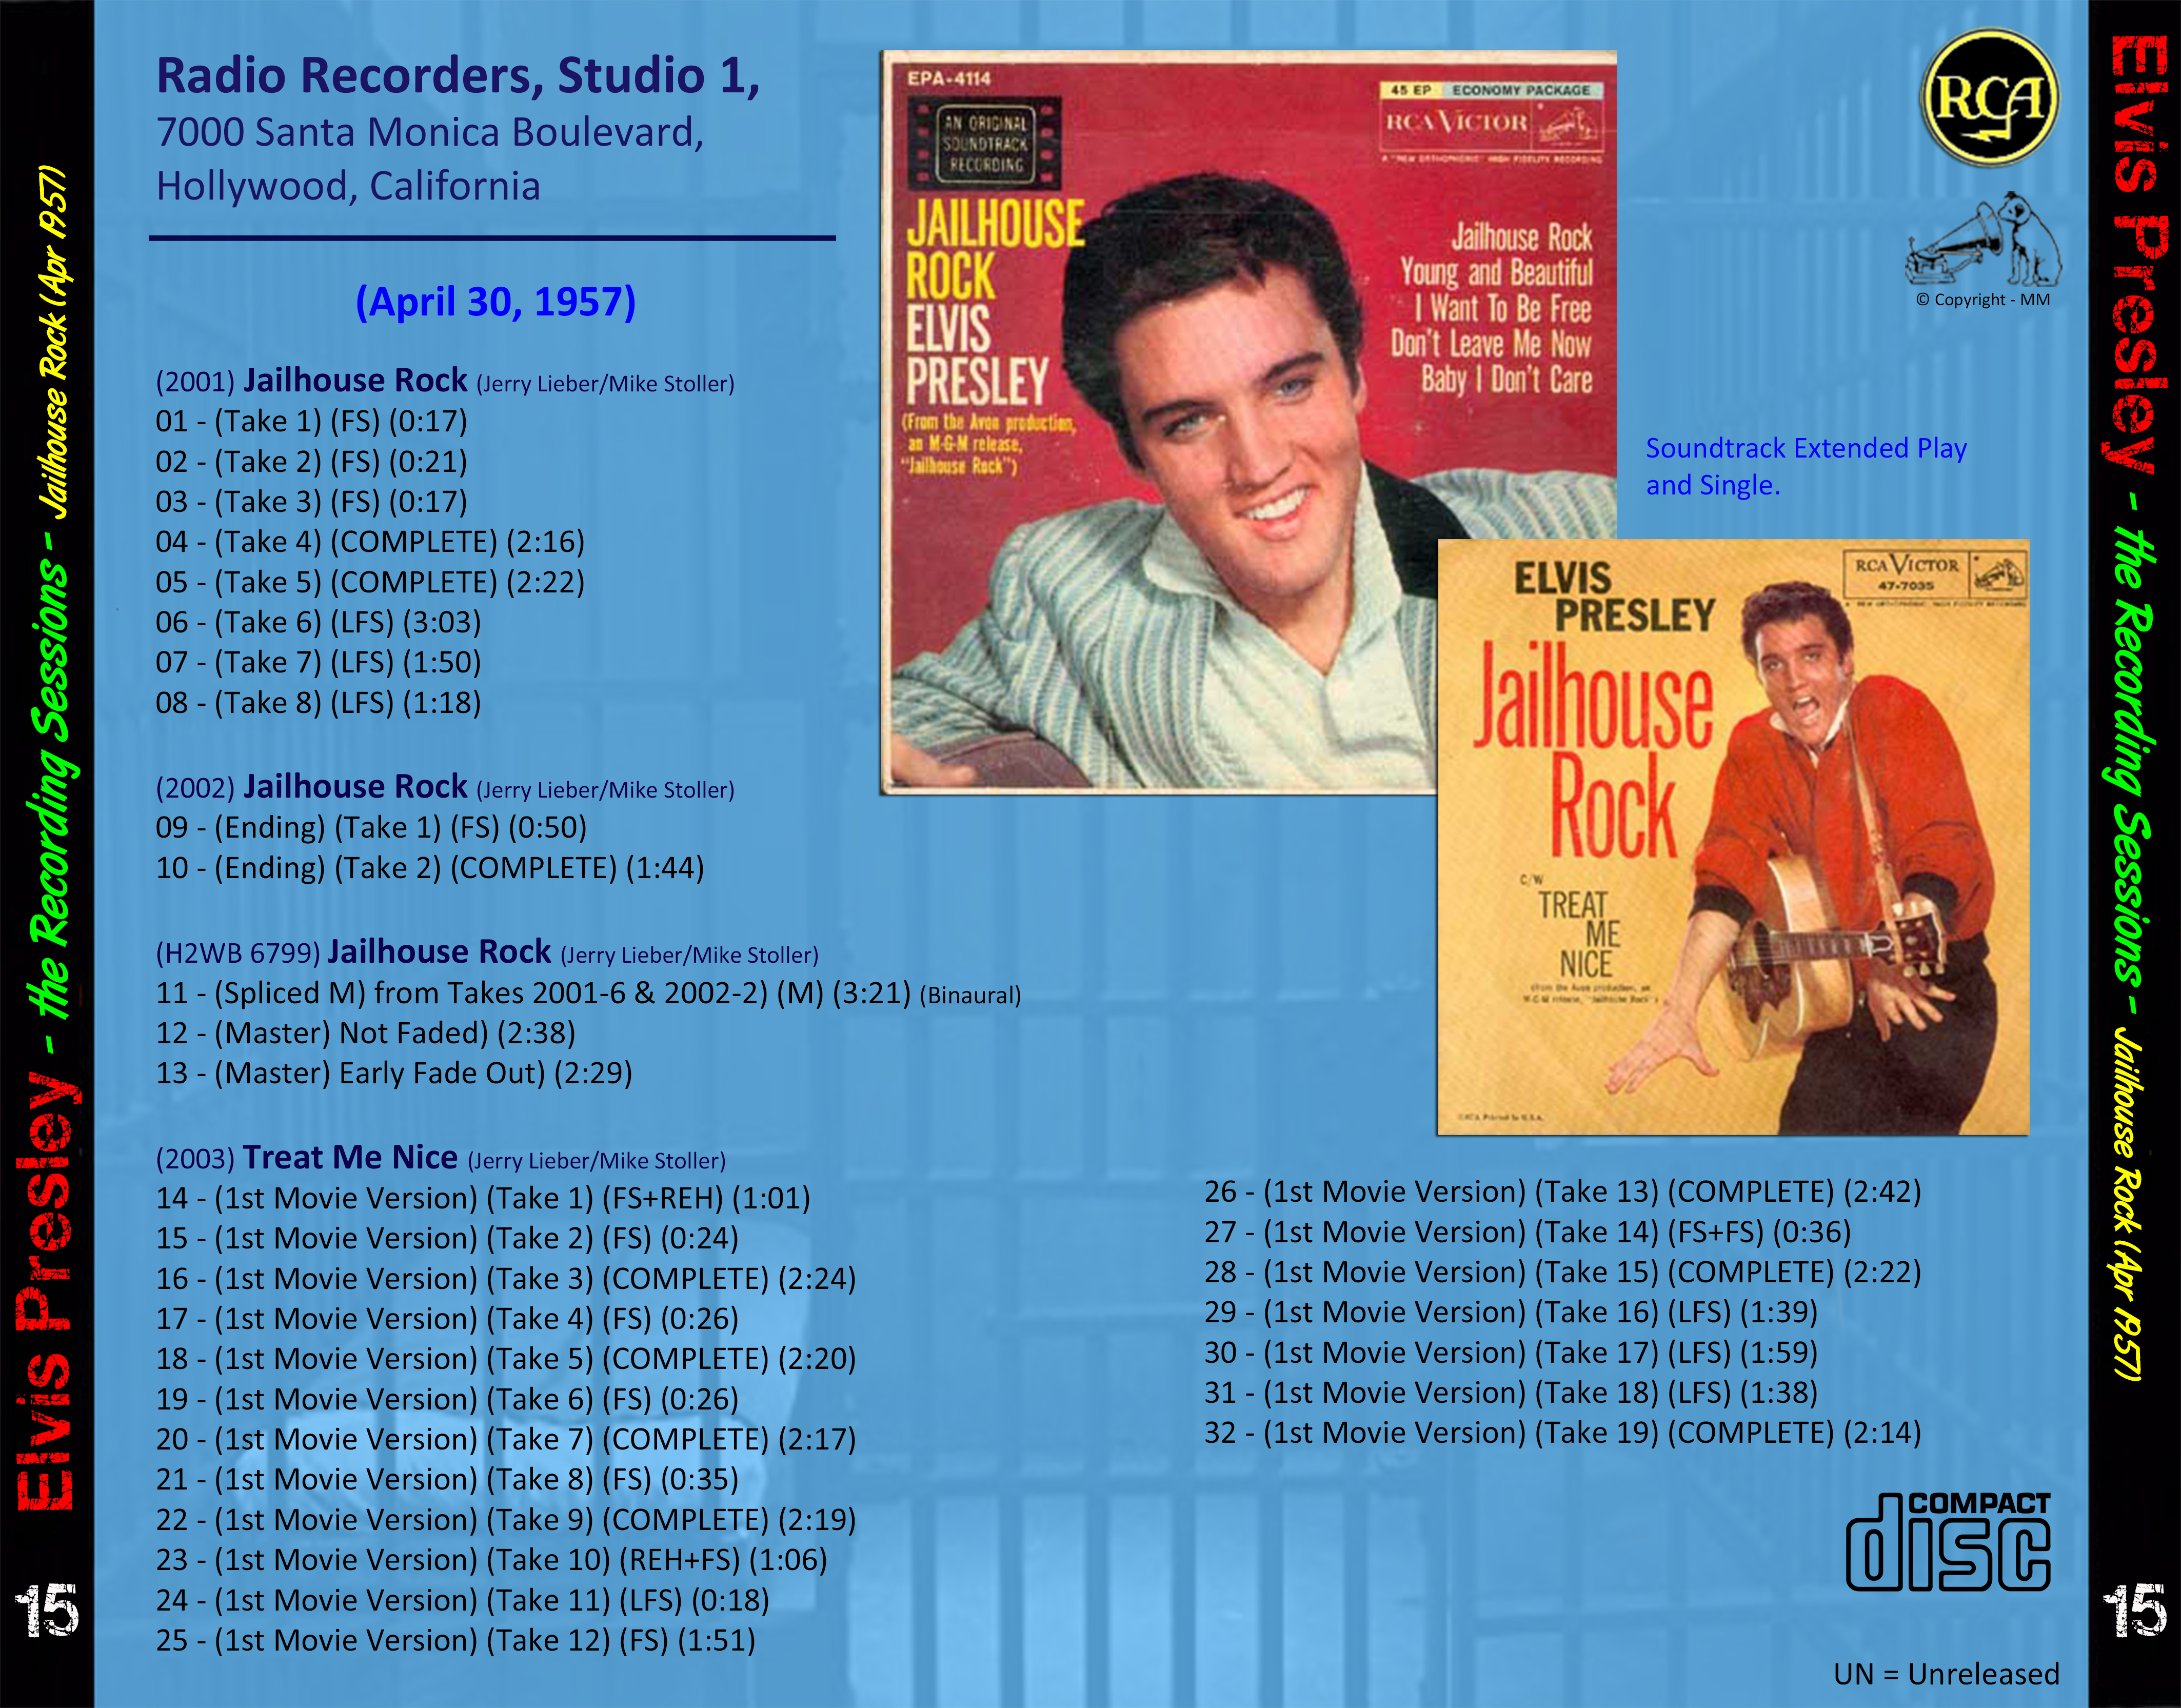The height and width of the screenshot is (1708, 2181).
Task: Click track 23 - Take 10 (REH+FS) (1:06)
Action: coord(491,1560)
